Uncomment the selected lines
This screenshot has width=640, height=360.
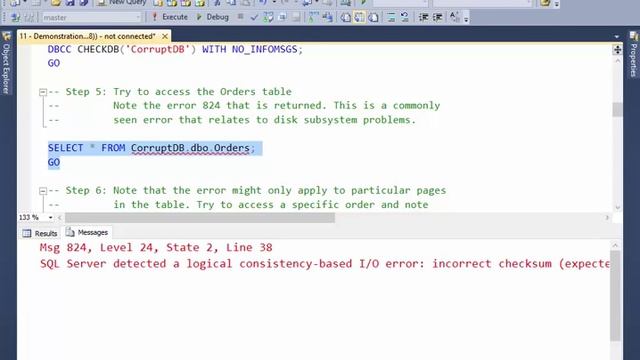[x=404, y=18]
